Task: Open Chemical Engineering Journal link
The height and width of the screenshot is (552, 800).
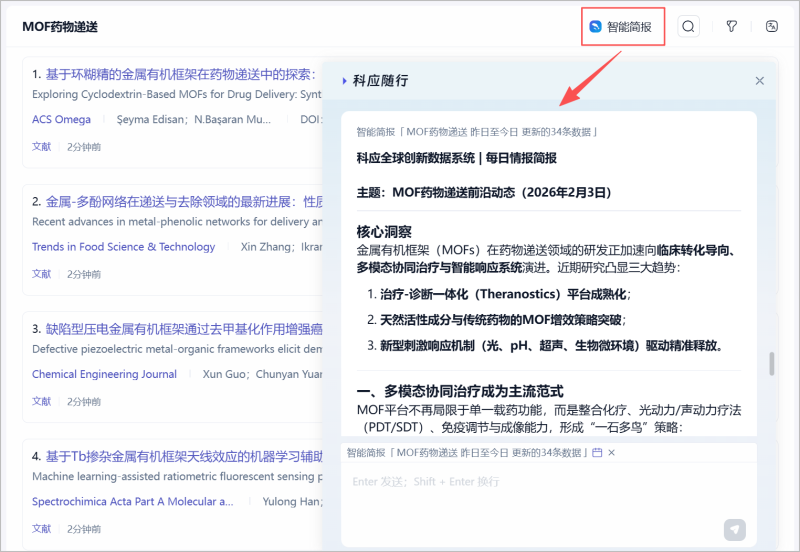Action: 104,374
